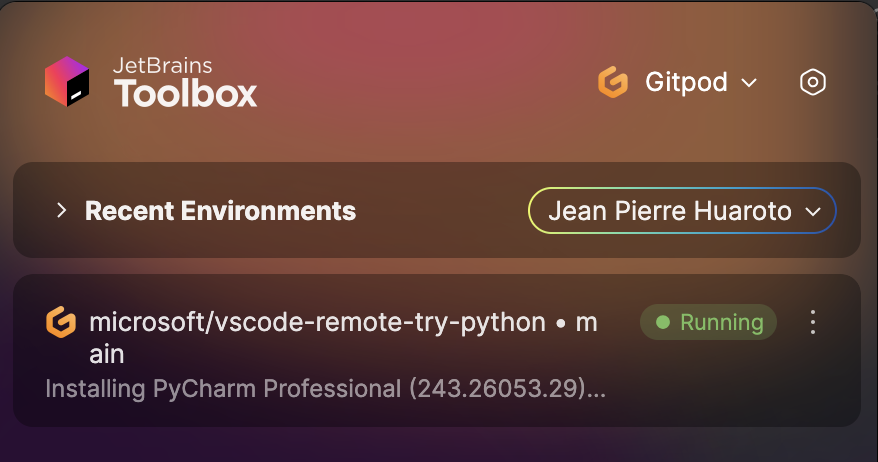The height and width of the screenshot is (462, 878).
Task: Open the three-dot menu for the environment
Action: [812, 323]
